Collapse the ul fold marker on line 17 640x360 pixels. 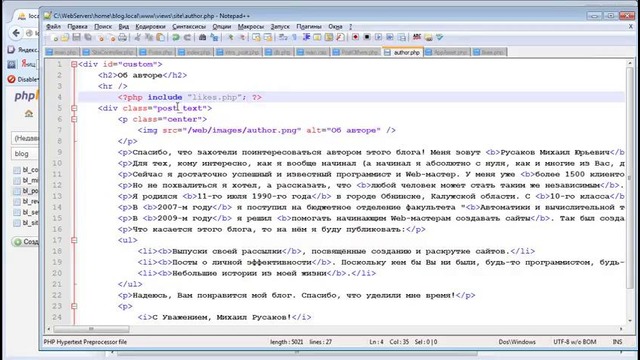point(74,240)
